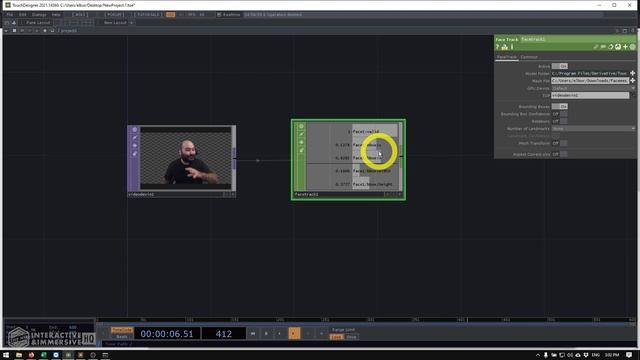Open the TOP parameter selector arrow

coord(633,96)
